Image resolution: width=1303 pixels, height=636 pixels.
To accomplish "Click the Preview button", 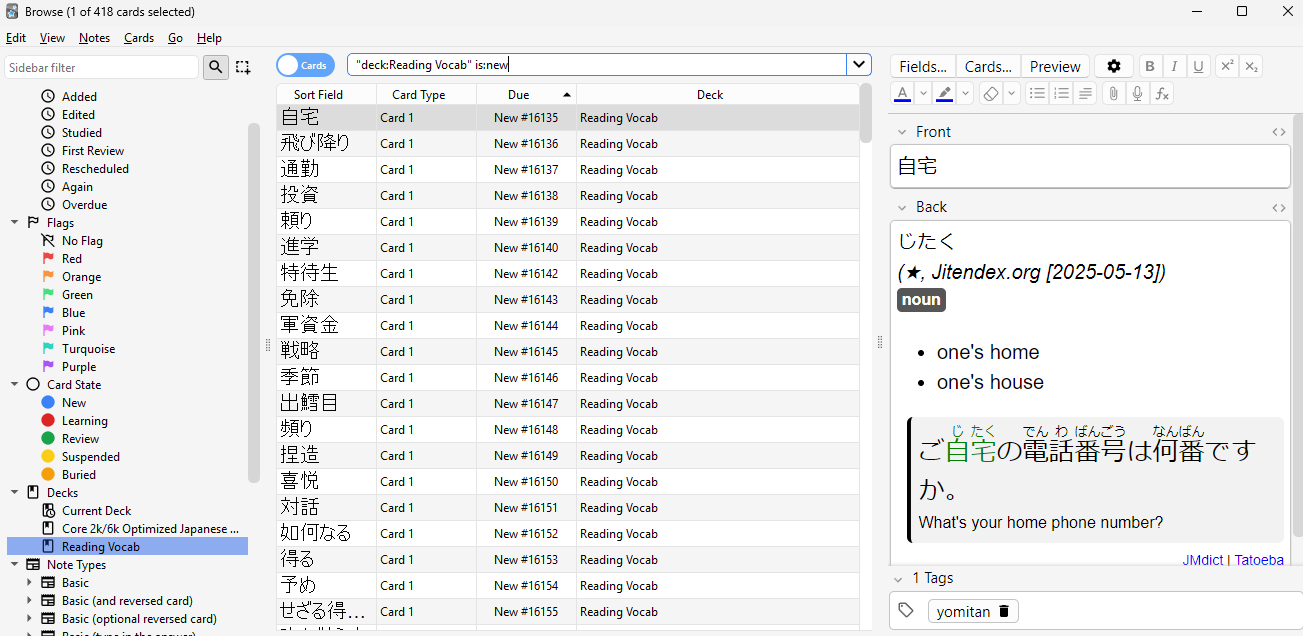I will tap(1055, 66).
